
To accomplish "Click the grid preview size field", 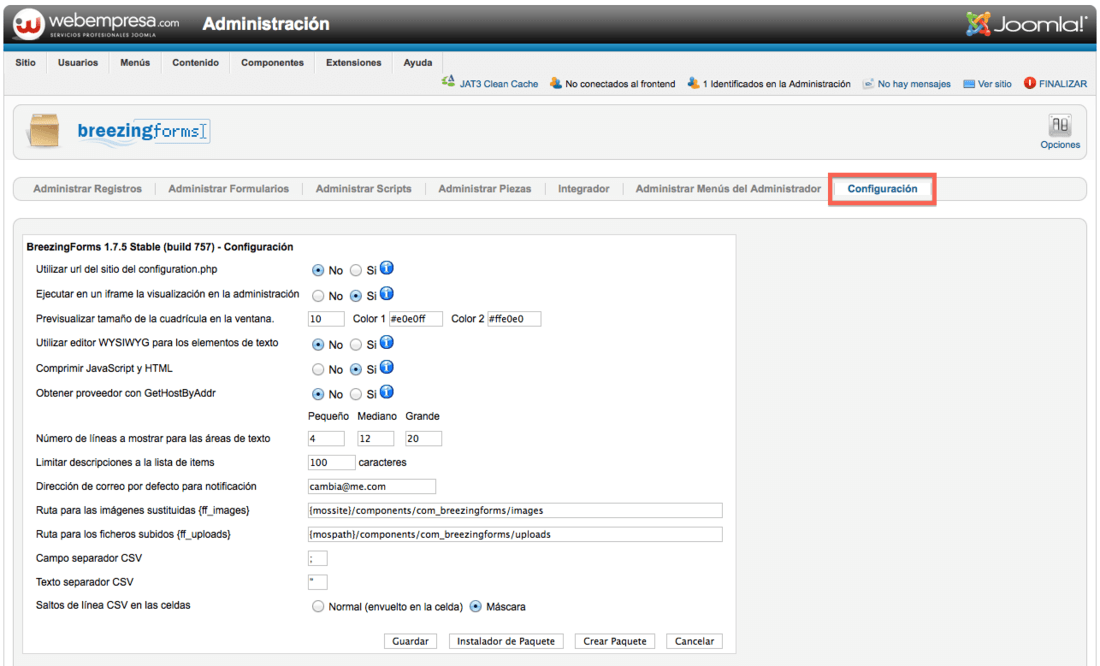I will pyautogui.click(x=326, y=319).
